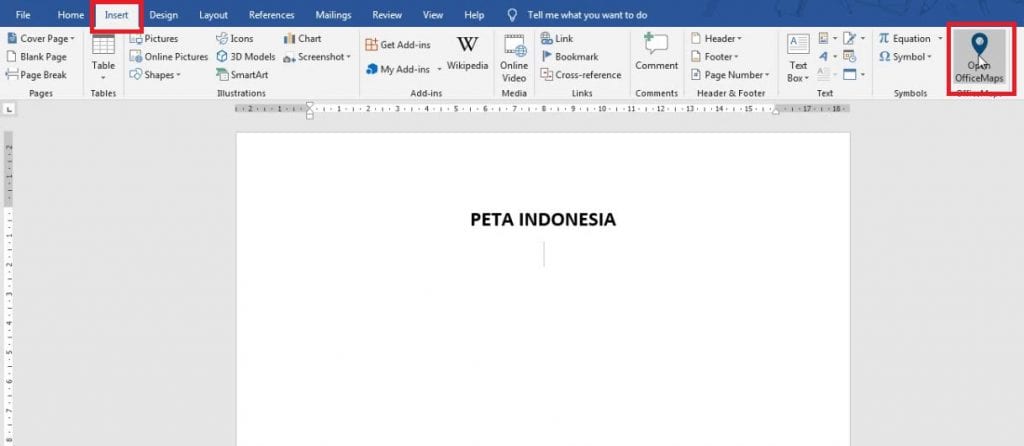Expand the Shapes gallery

[x=155, y=74]
